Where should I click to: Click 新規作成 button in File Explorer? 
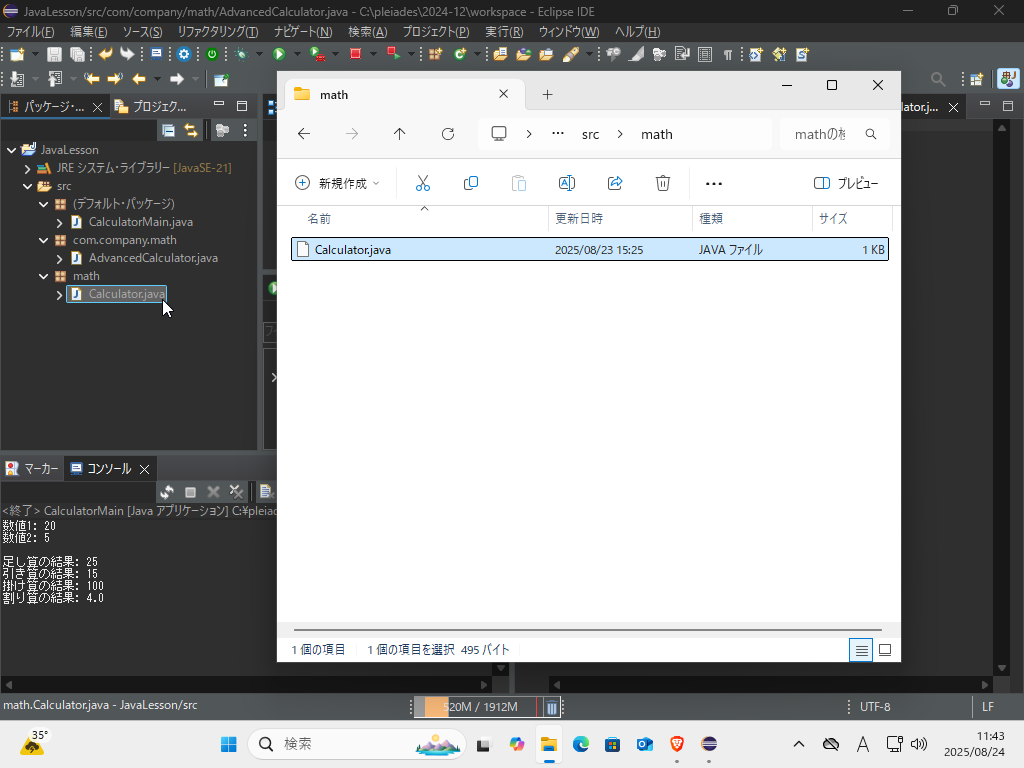[x=337, y=184]
